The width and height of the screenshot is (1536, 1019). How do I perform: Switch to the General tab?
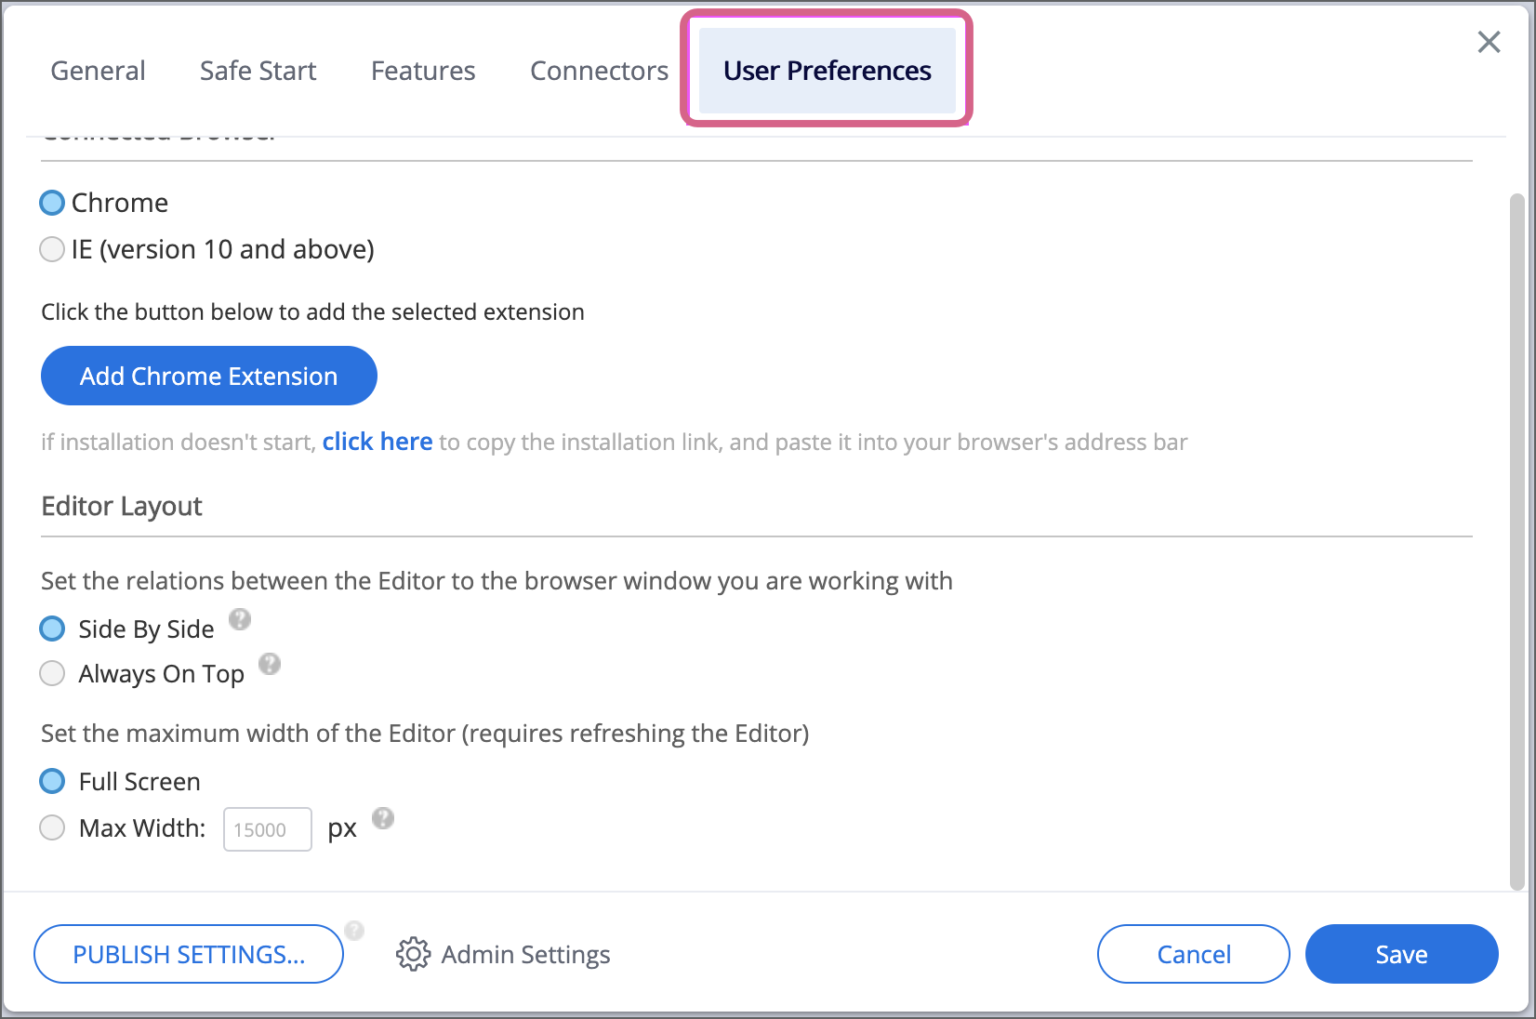pyautogui.click(x=97, y=70)
